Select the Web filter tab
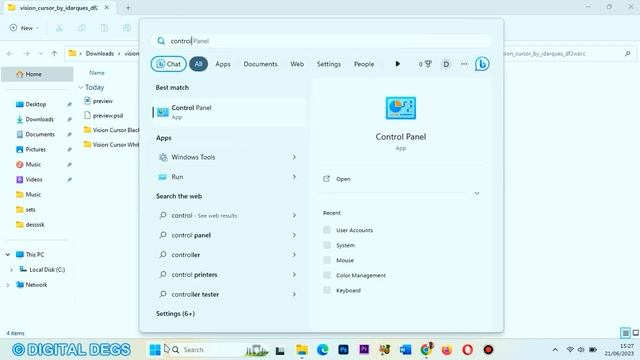Viewport: 640px width, 360px height. point(297,64)
